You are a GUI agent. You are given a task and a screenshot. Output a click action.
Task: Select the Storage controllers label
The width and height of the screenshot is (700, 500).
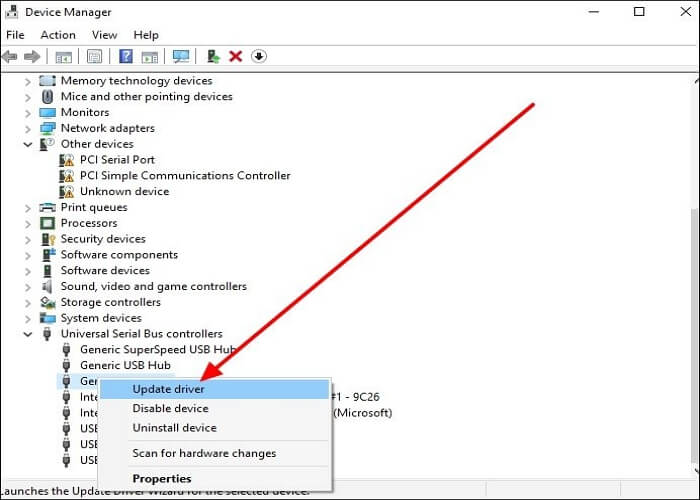coord(111,302)
